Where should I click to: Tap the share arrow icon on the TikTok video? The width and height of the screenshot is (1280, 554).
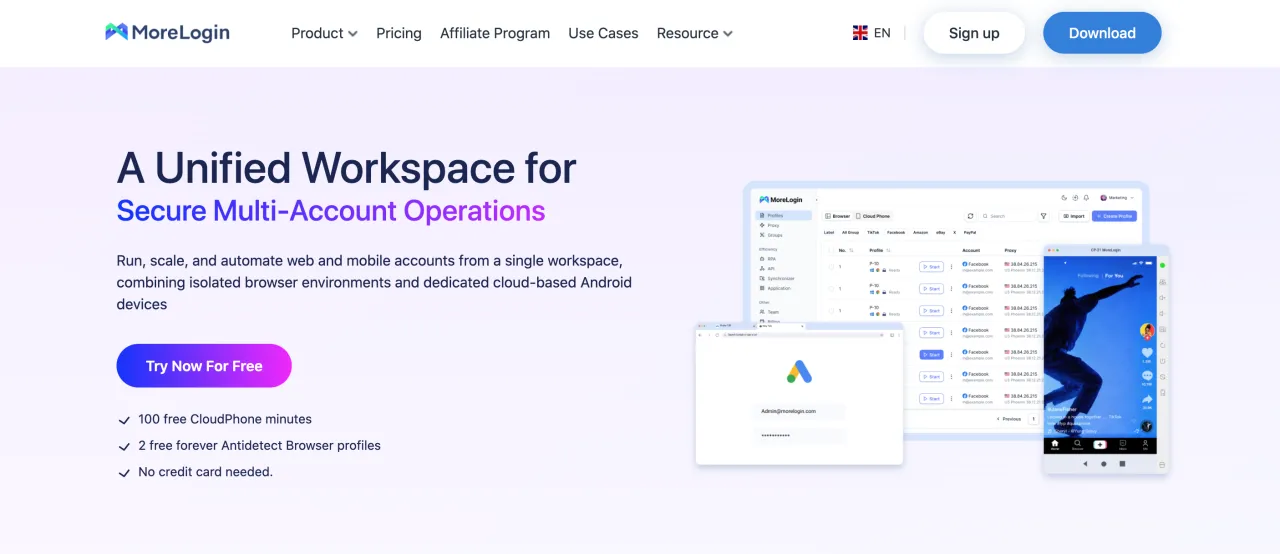(1147, 399)
